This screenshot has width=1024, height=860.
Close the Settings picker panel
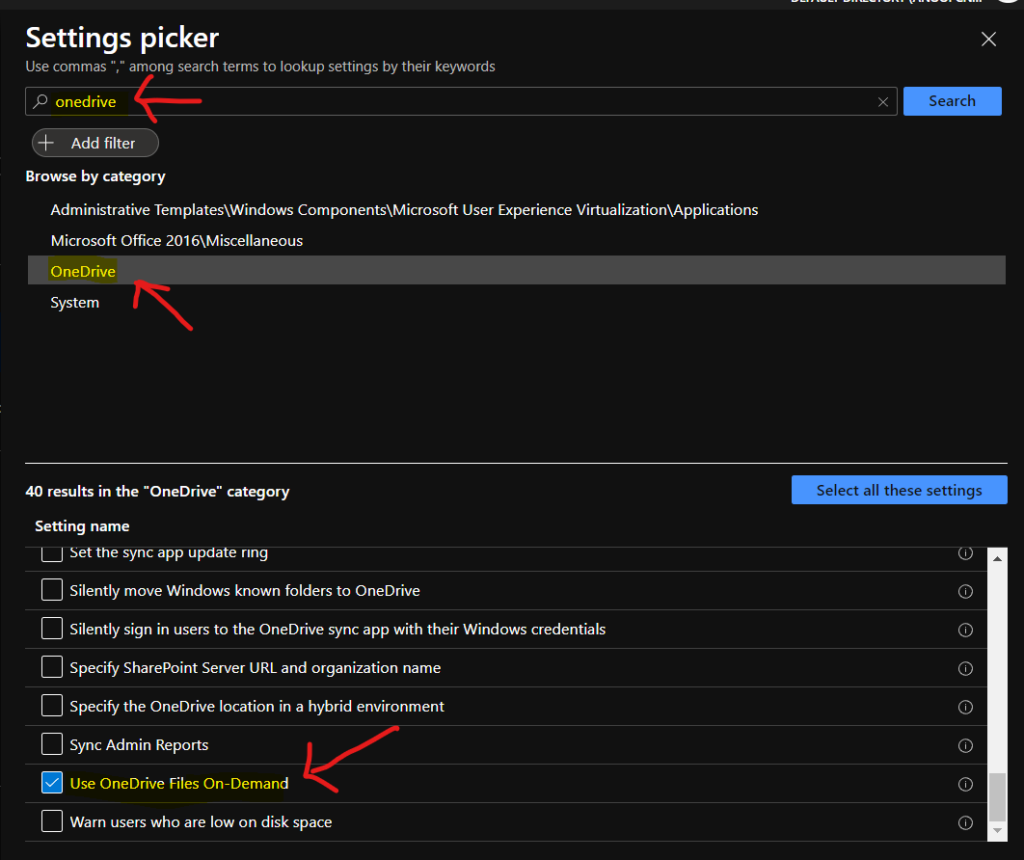click(988, 39)
